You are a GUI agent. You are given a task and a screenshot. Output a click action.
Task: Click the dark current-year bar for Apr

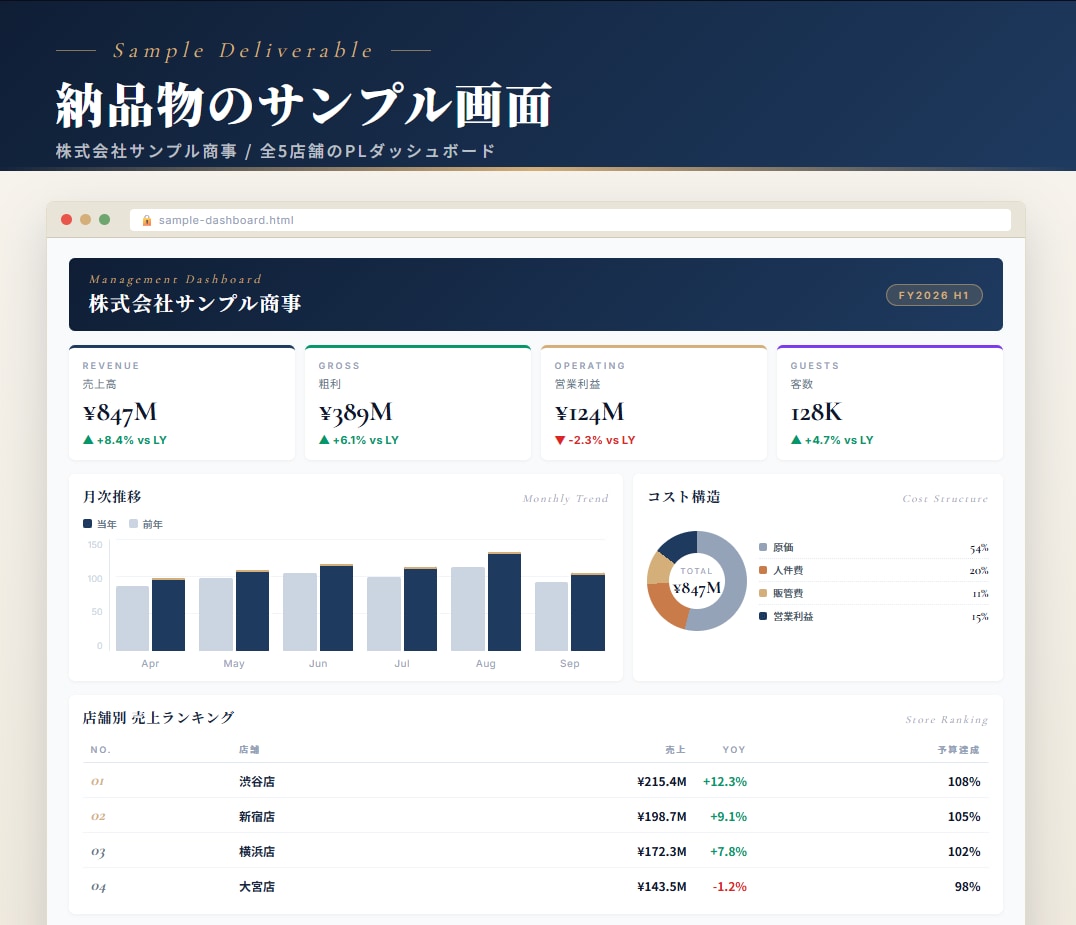pos(168,615)
